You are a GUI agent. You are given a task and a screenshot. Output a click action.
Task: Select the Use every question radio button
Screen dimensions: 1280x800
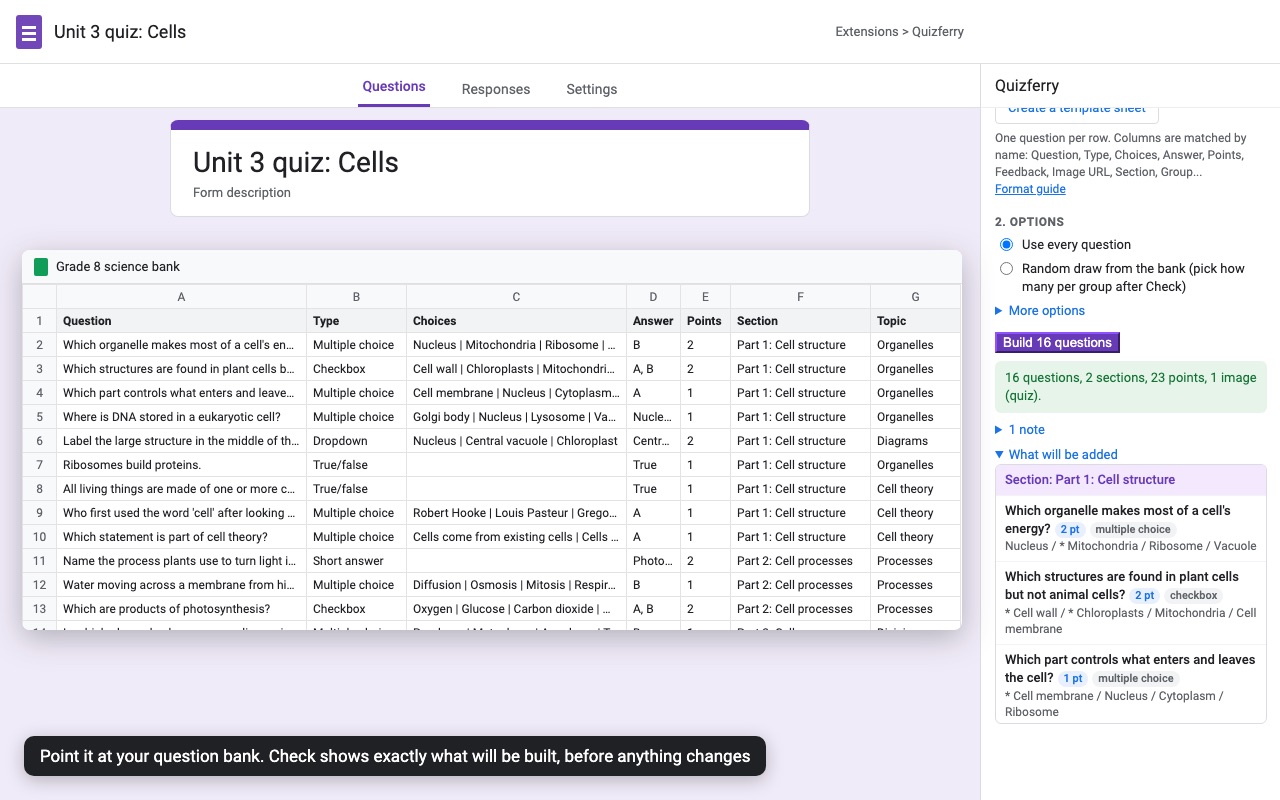1006,245
